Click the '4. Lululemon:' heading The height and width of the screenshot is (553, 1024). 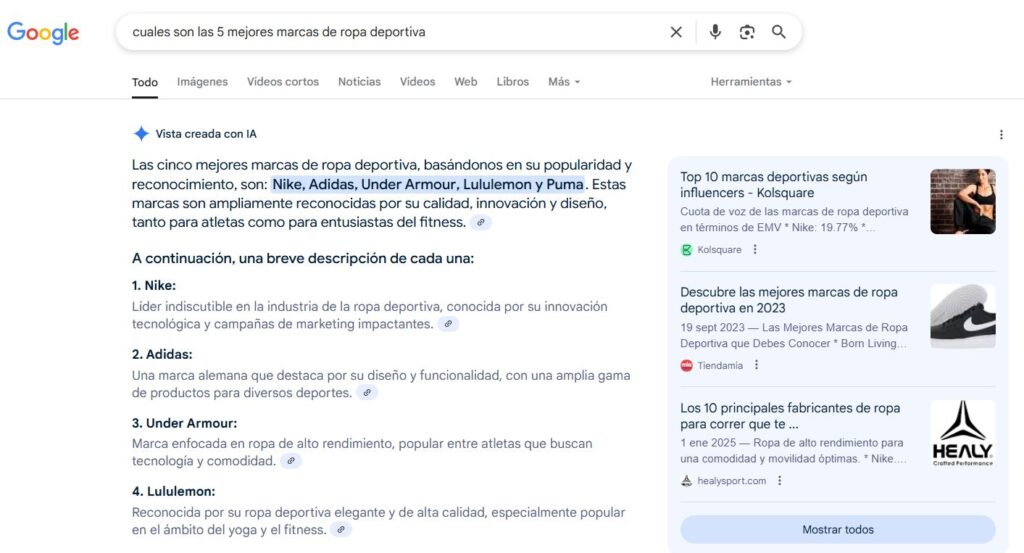(x=173, y=491)
